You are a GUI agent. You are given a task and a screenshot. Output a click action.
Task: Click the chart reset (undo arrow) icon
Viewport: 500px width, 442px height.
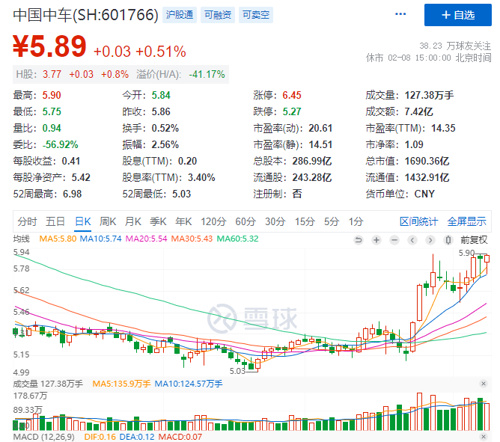click(358, 240)
